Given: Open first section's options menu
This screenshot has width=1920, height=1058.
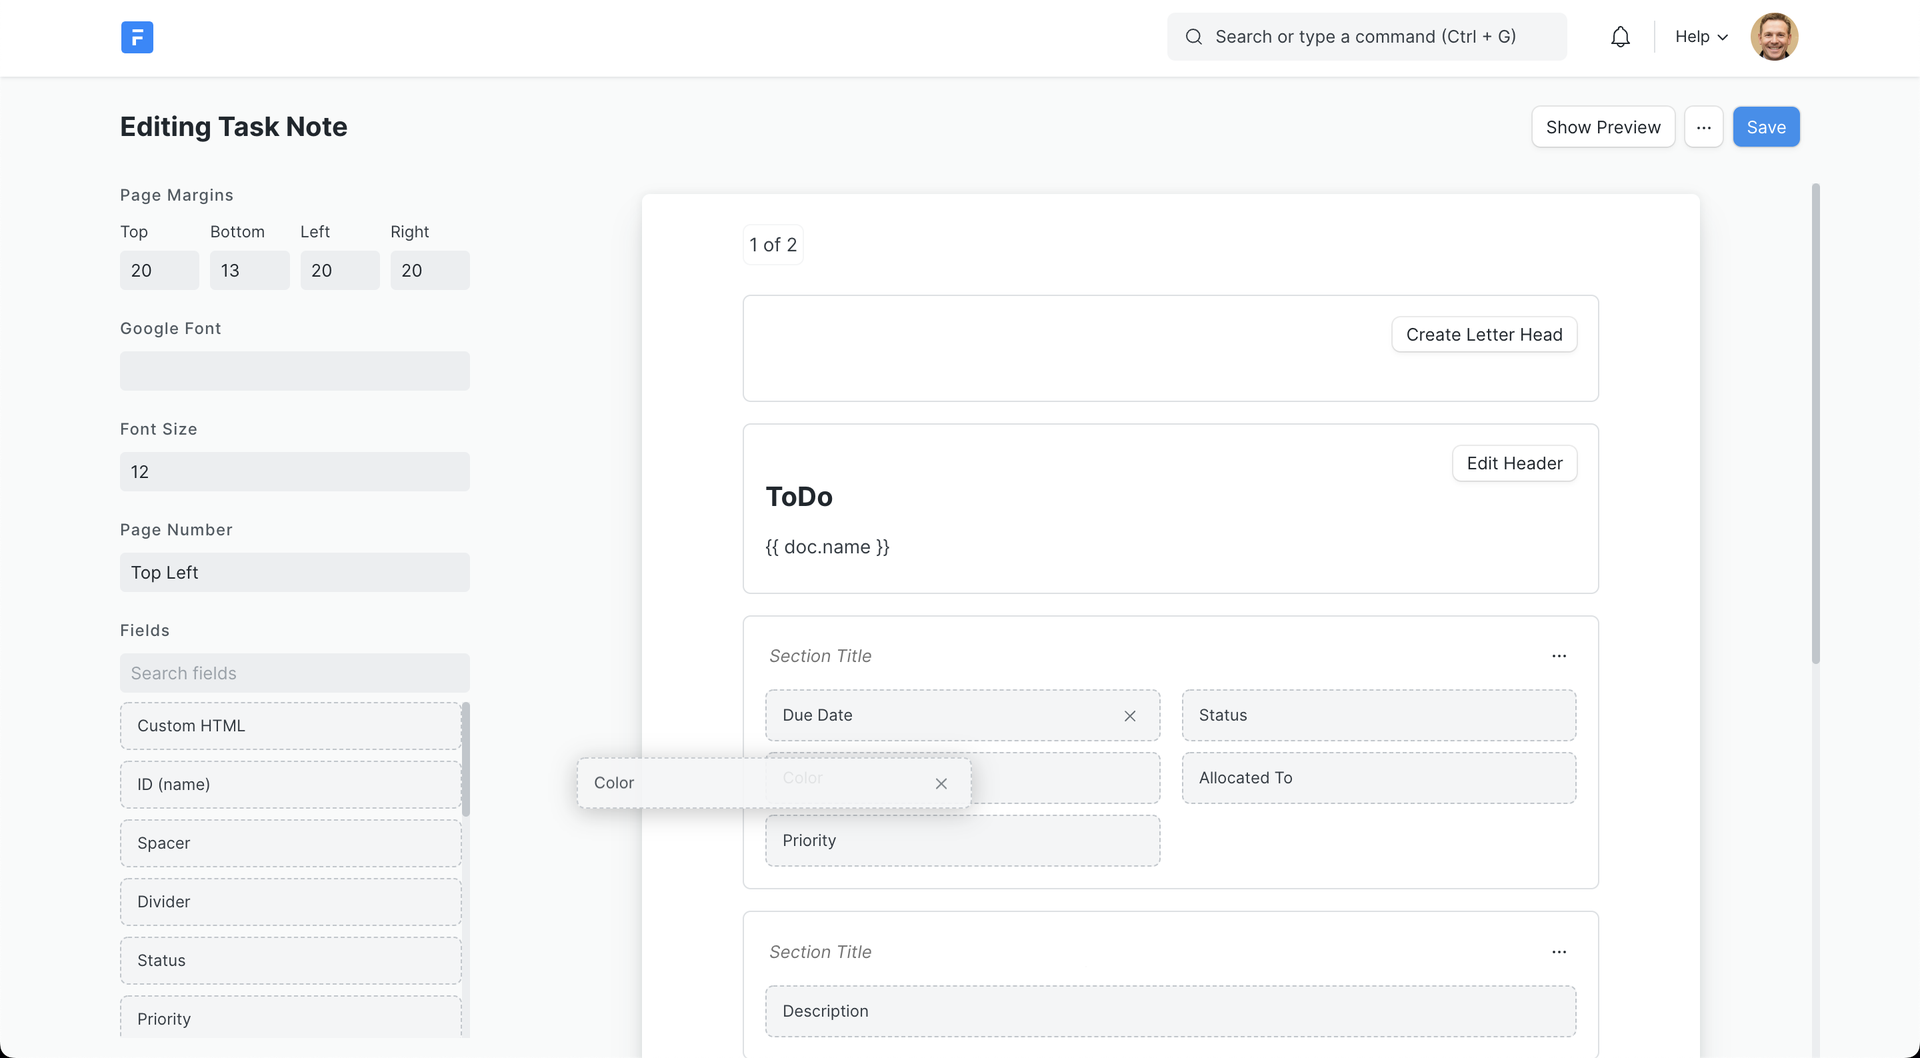Looking at the screenshot, I should pos(1559,656).
